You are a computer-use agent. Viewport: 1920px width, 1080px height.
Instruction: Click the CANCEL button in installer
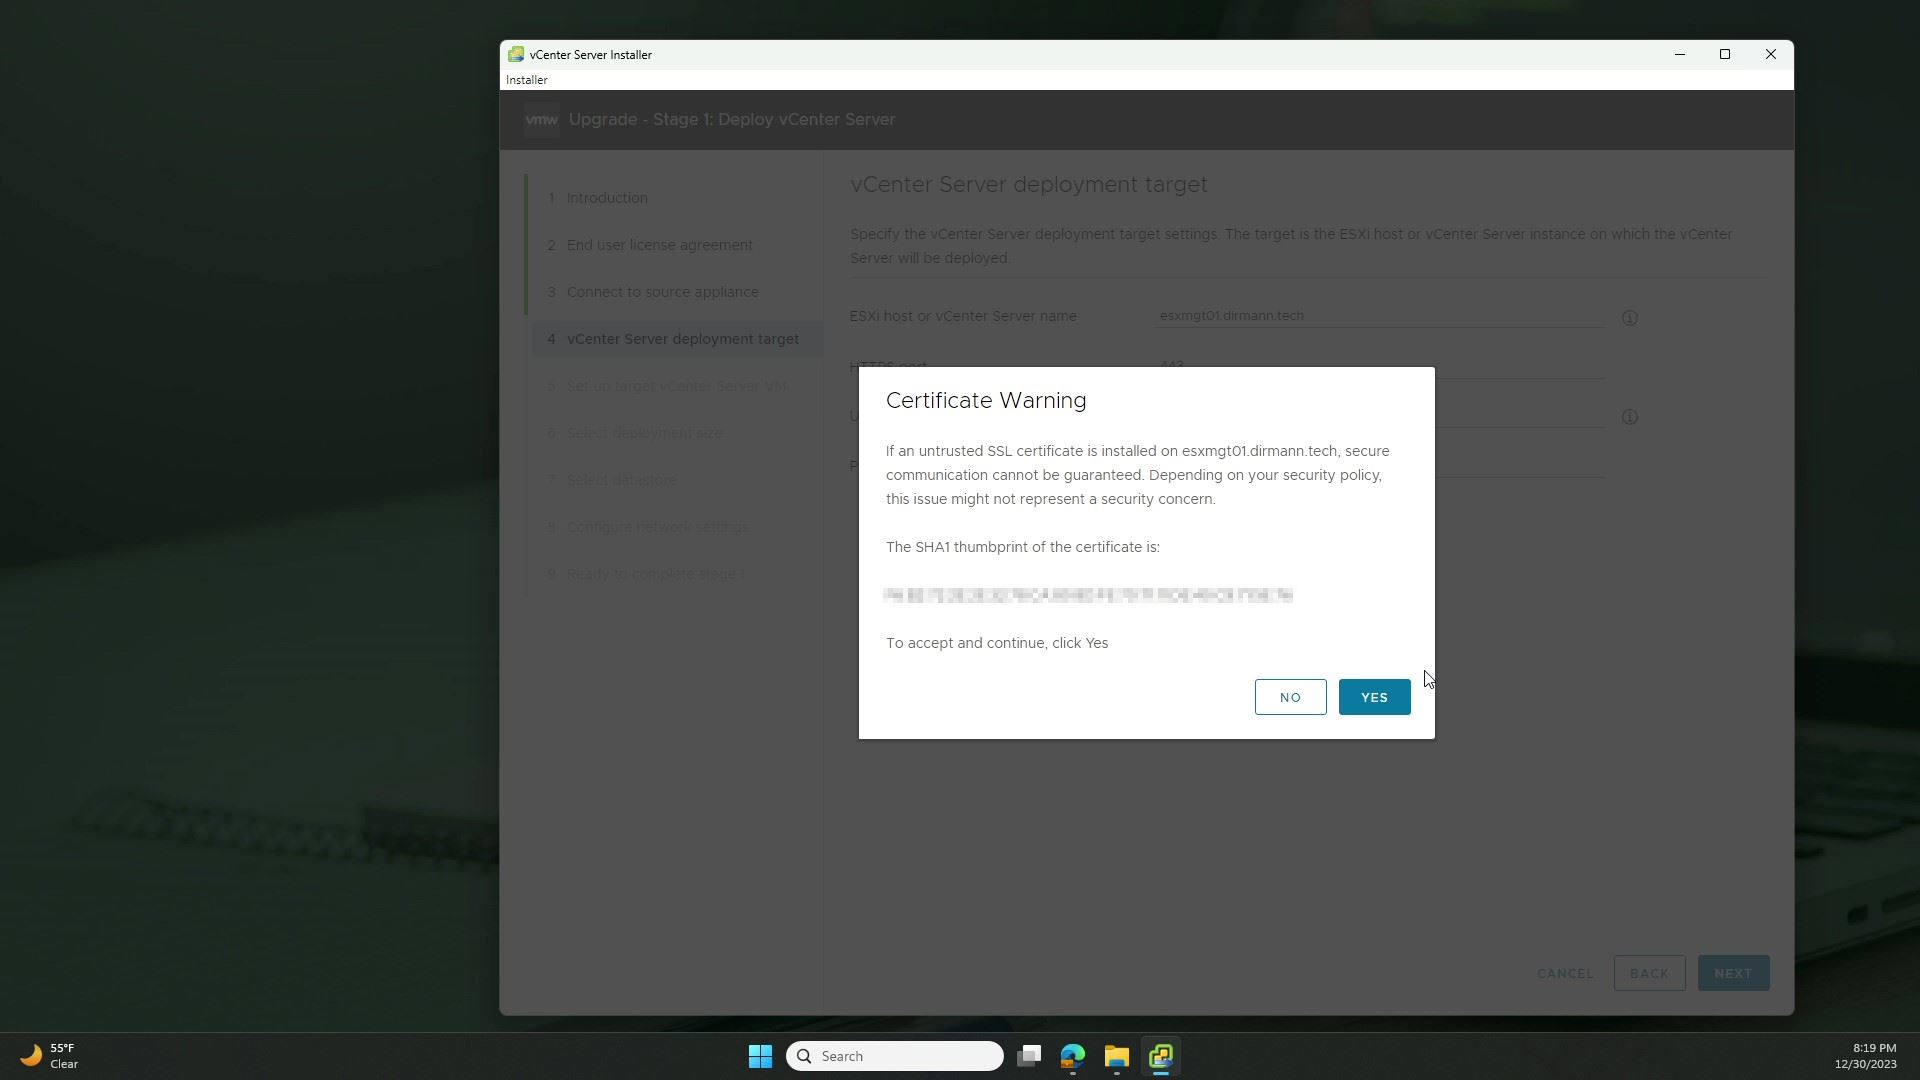1565,973
